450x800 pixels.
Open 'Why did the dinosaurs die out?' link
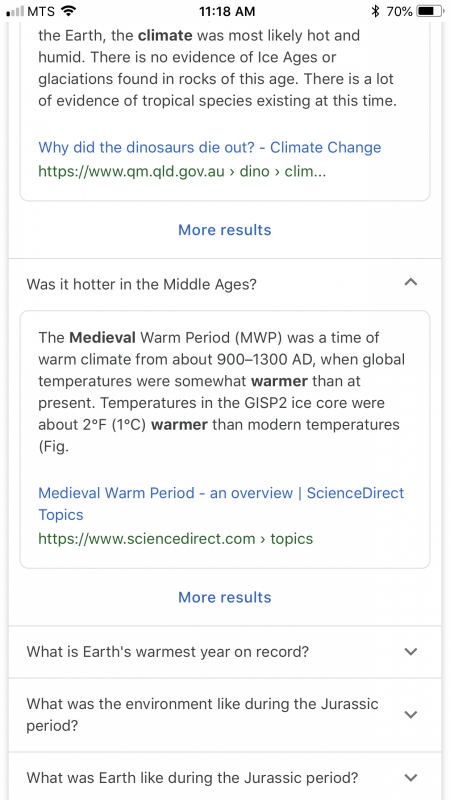pos(210,147)
